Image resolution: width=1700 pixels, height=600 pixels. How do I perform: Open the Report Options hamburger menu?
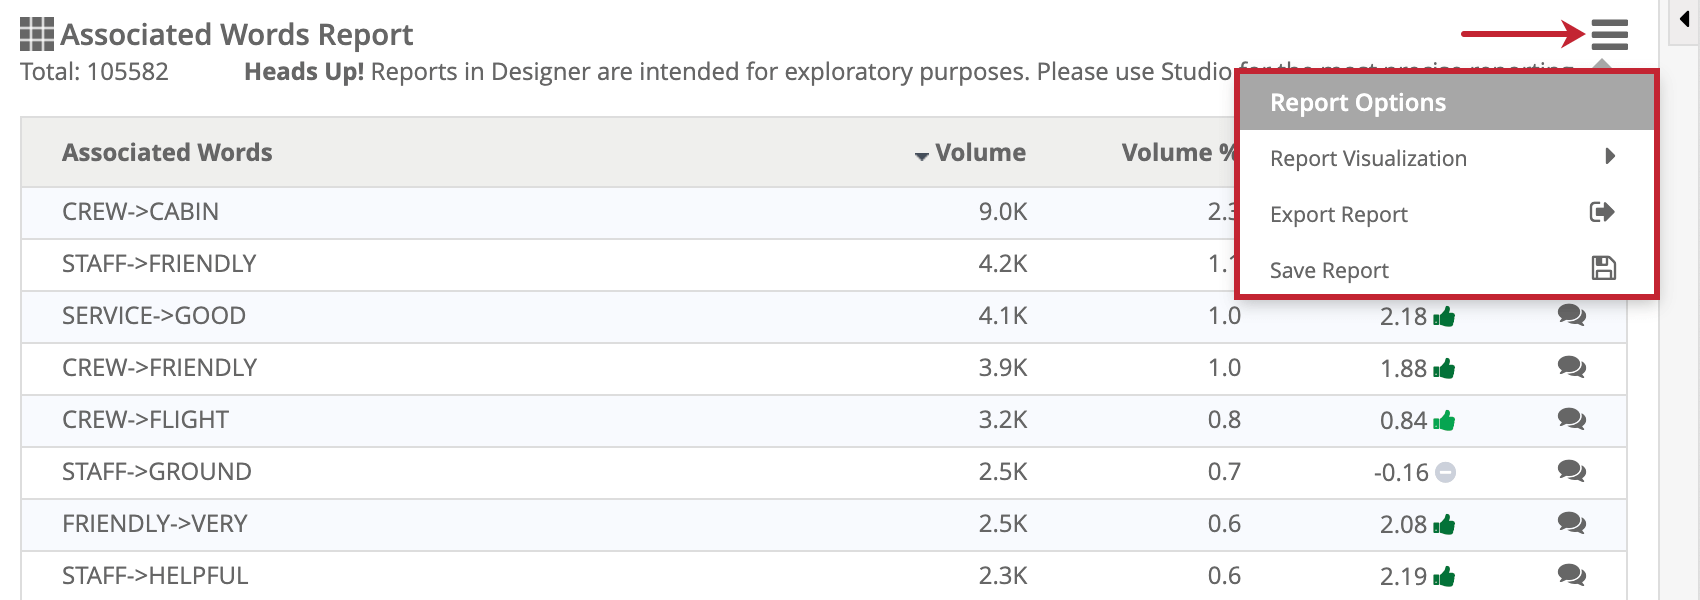pos(1611,34)
